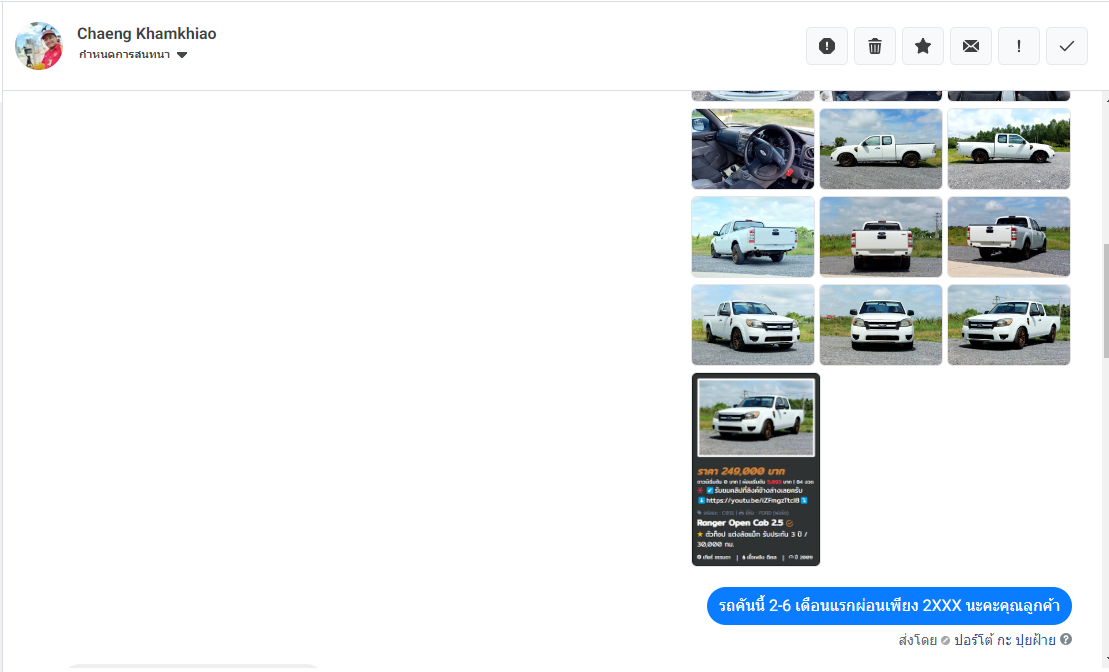The image size is (1109, 672).
Task: Select the blue message about 2XXX installments
Action: (889, 606)
